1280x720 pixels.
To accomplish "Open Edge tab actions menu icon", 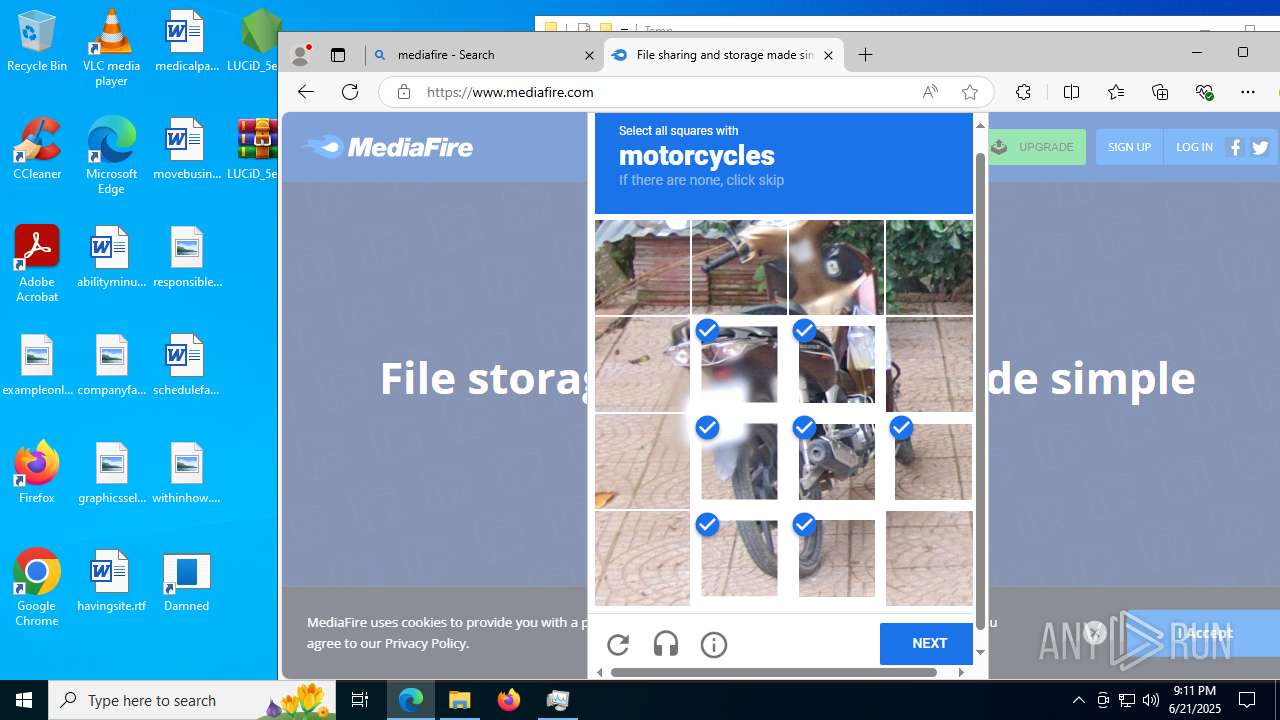I will (338, 55).
